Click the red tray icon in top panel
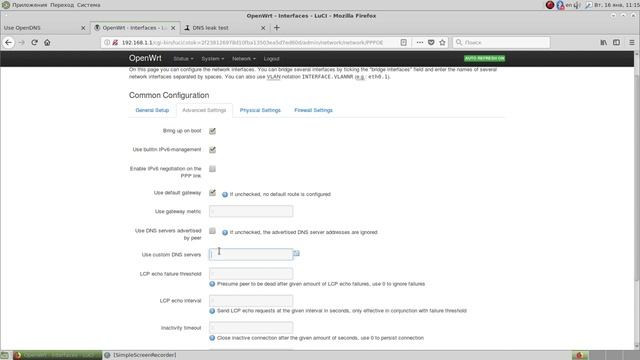640x360 pixels. pos(550,5)
